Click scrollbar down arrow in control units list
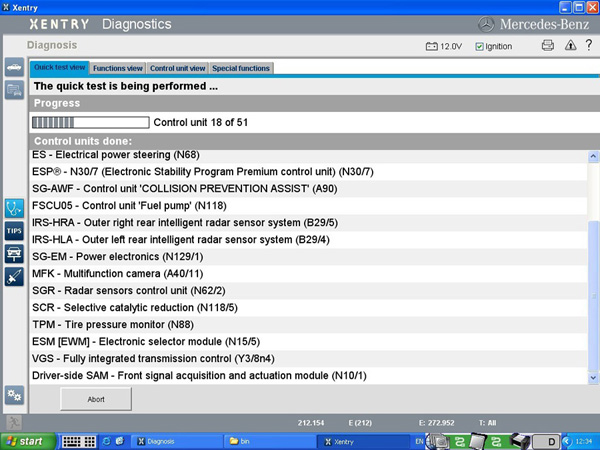Image resolution: width=600 pixels, height=450 pixels. [593, 378]
